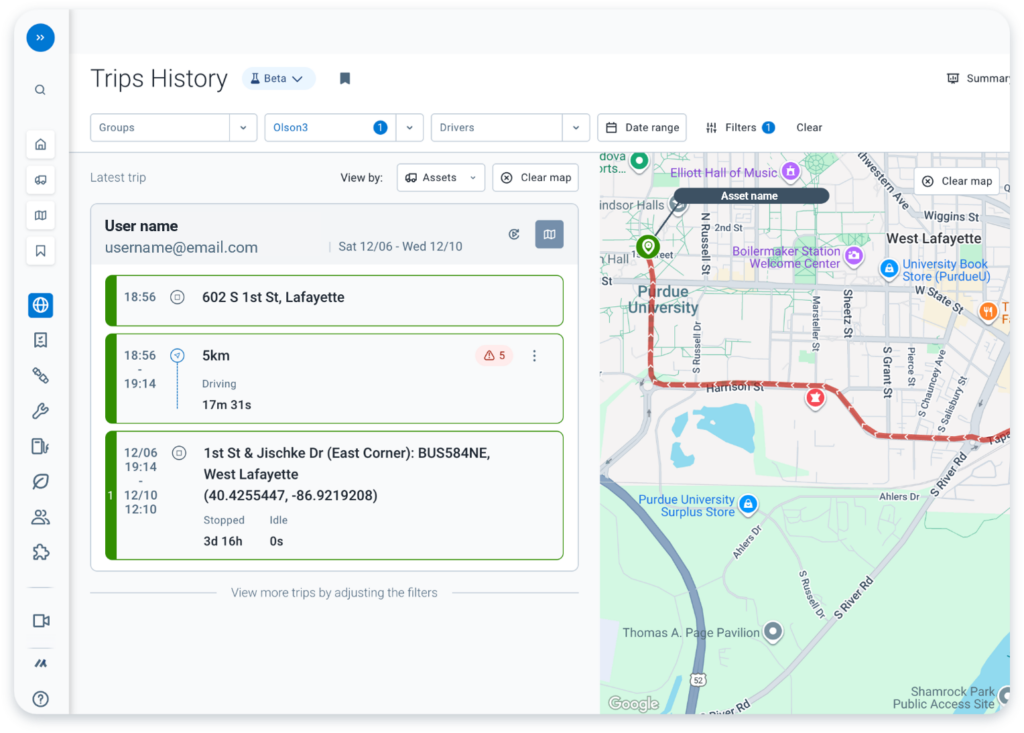Open the three-dot menu on 5km trip
The image size is (1024, 733).
534,356
